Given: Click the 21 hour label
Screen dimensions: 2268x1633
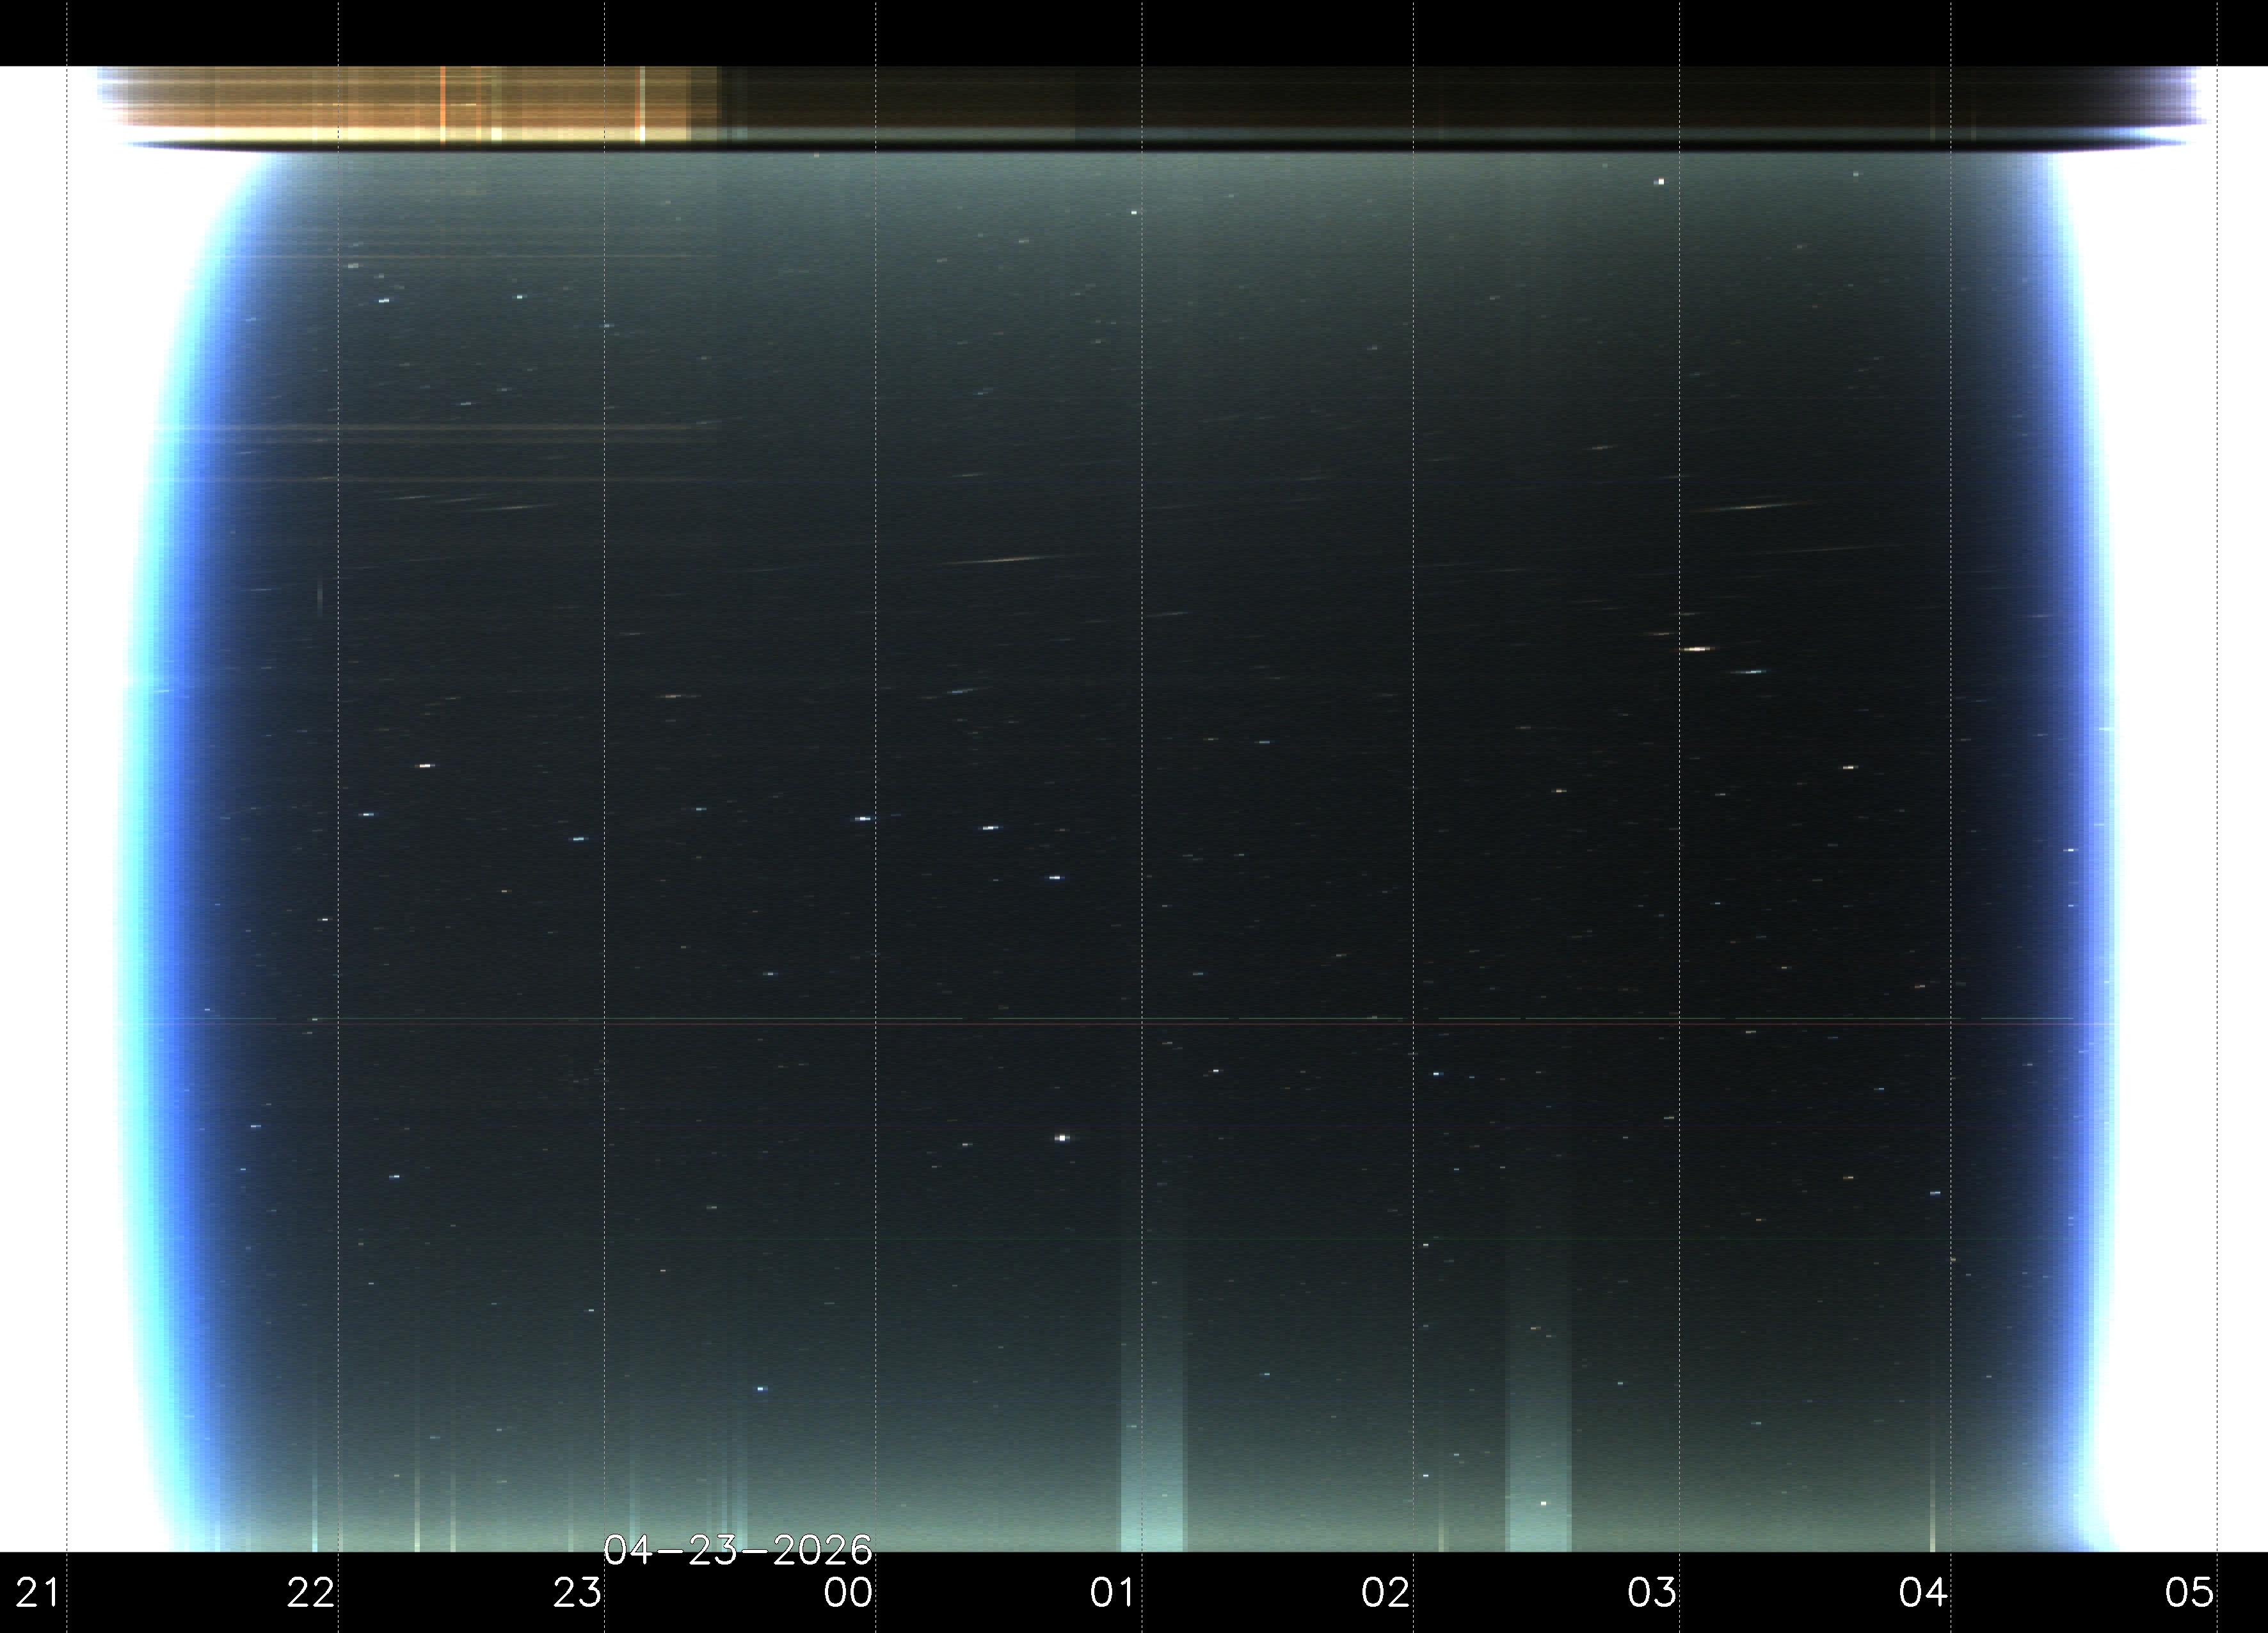Looking at the screenshot, I should tap(37, 1592).
